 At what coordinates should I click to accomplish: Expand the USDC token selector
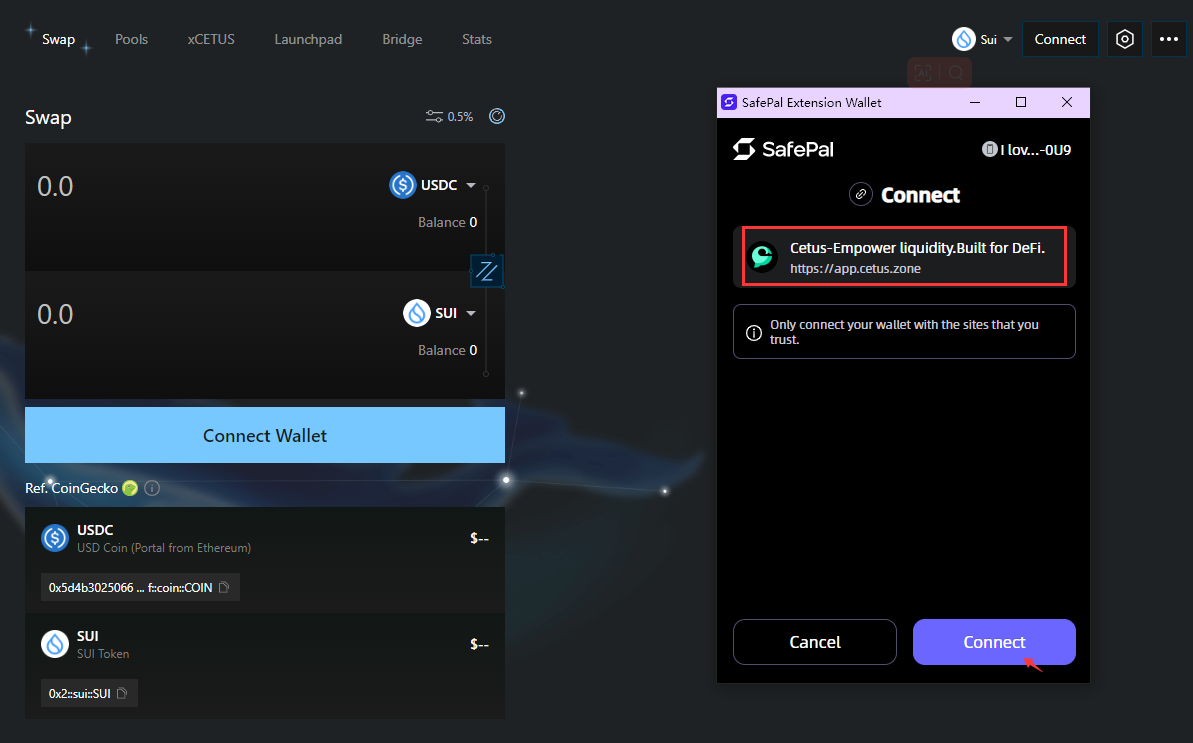[433, 185]
